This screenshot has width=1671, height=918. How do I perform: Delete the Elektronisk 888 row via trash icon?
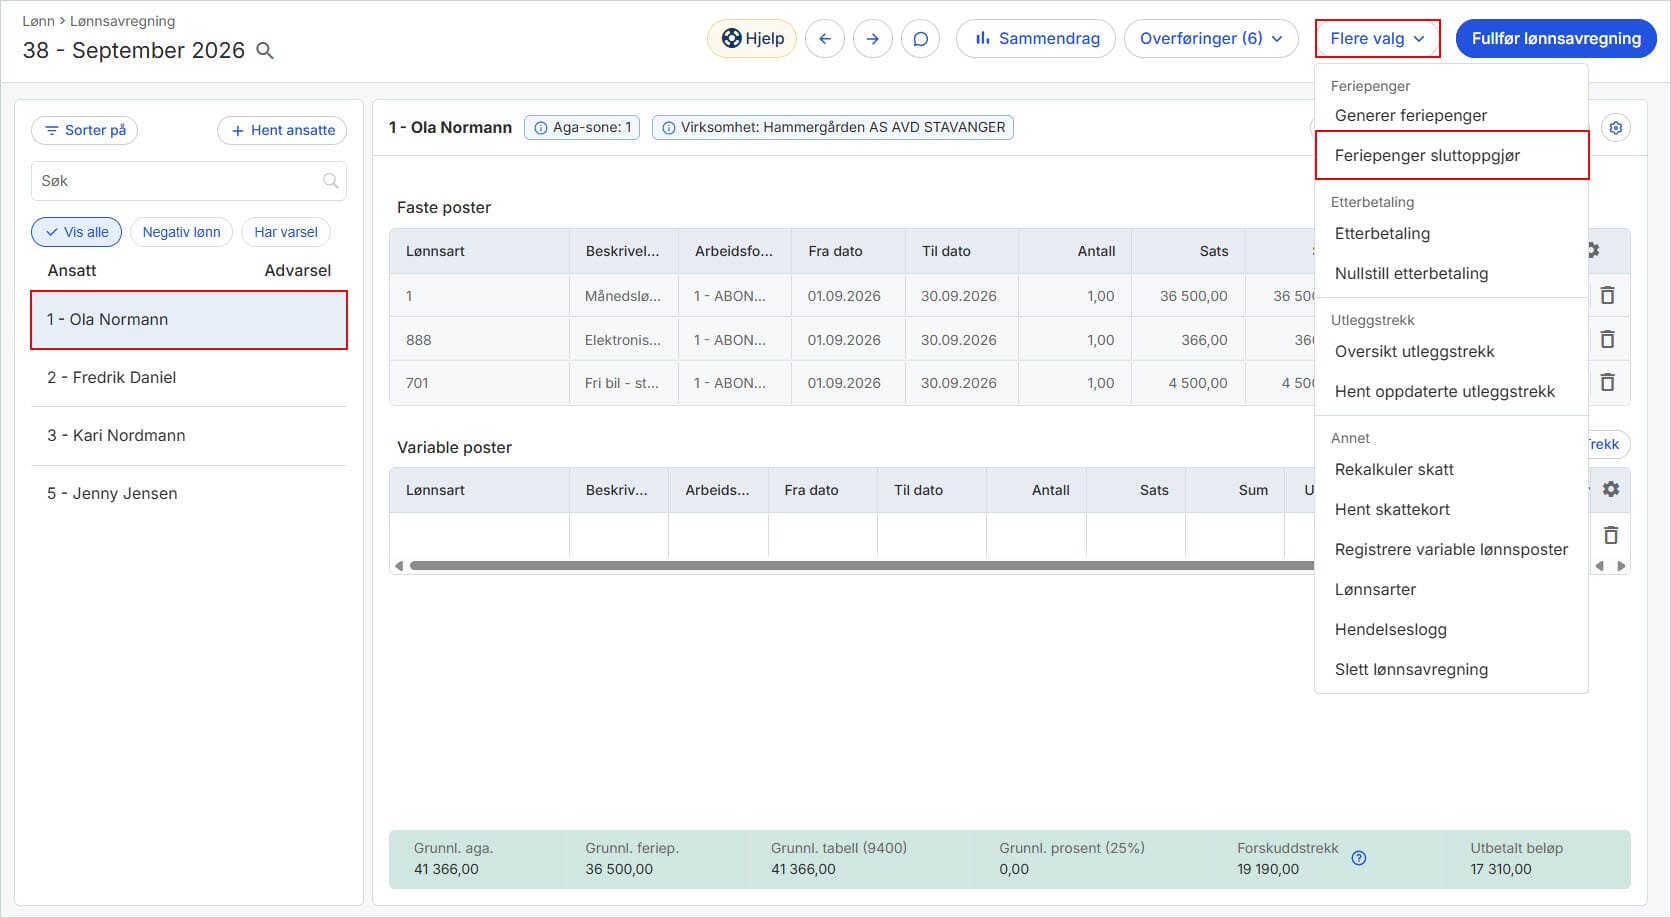pos(1608,339)
